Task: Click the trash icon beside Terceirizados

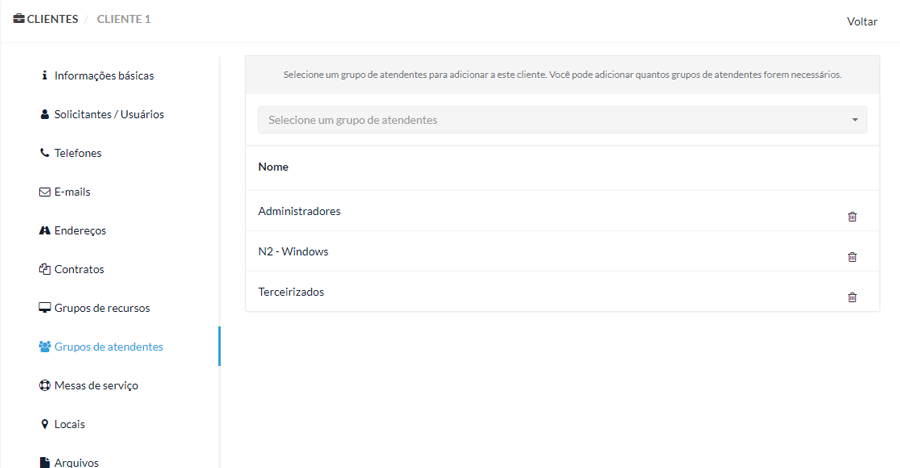Action: [852, 297]
